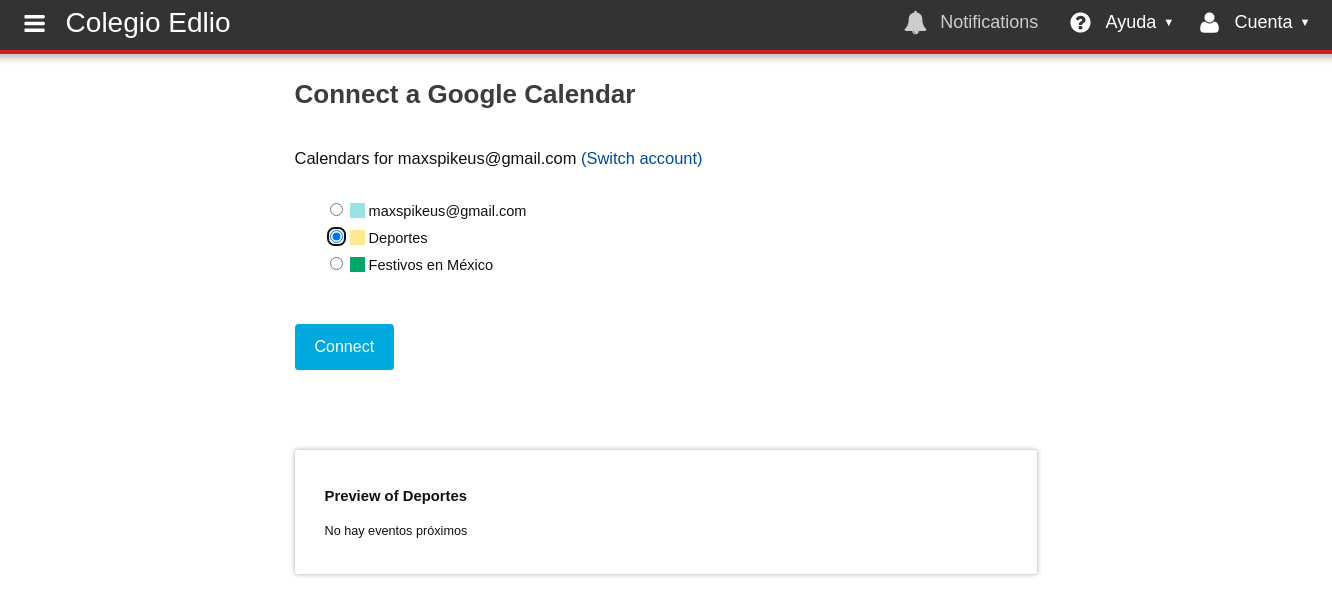The width and height of the screenshot is (1332, 611).
Task: Click the green Festivos calendar color square
Action: click(x=357, y=265)
